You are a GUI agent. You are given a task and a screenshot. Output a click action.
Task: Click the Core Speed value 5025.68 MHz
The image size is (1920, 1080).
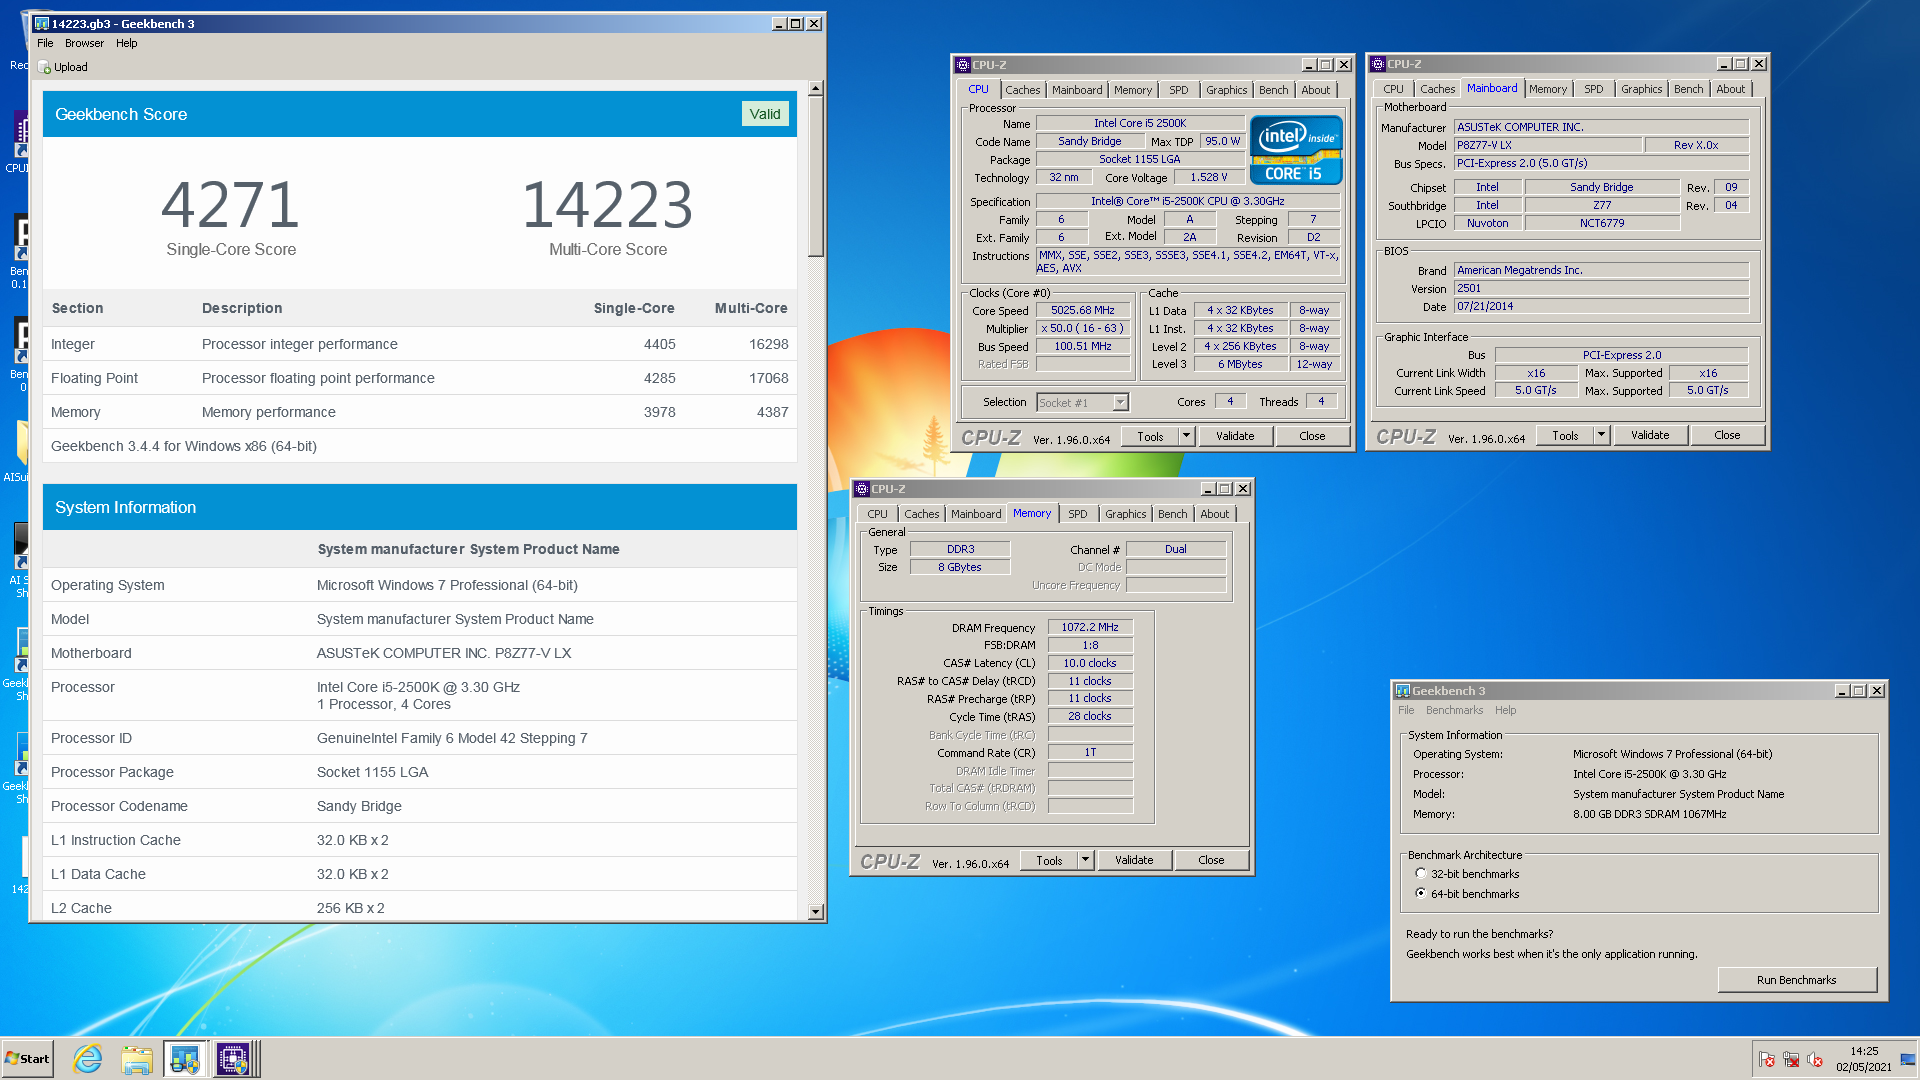coord(1082,311)
